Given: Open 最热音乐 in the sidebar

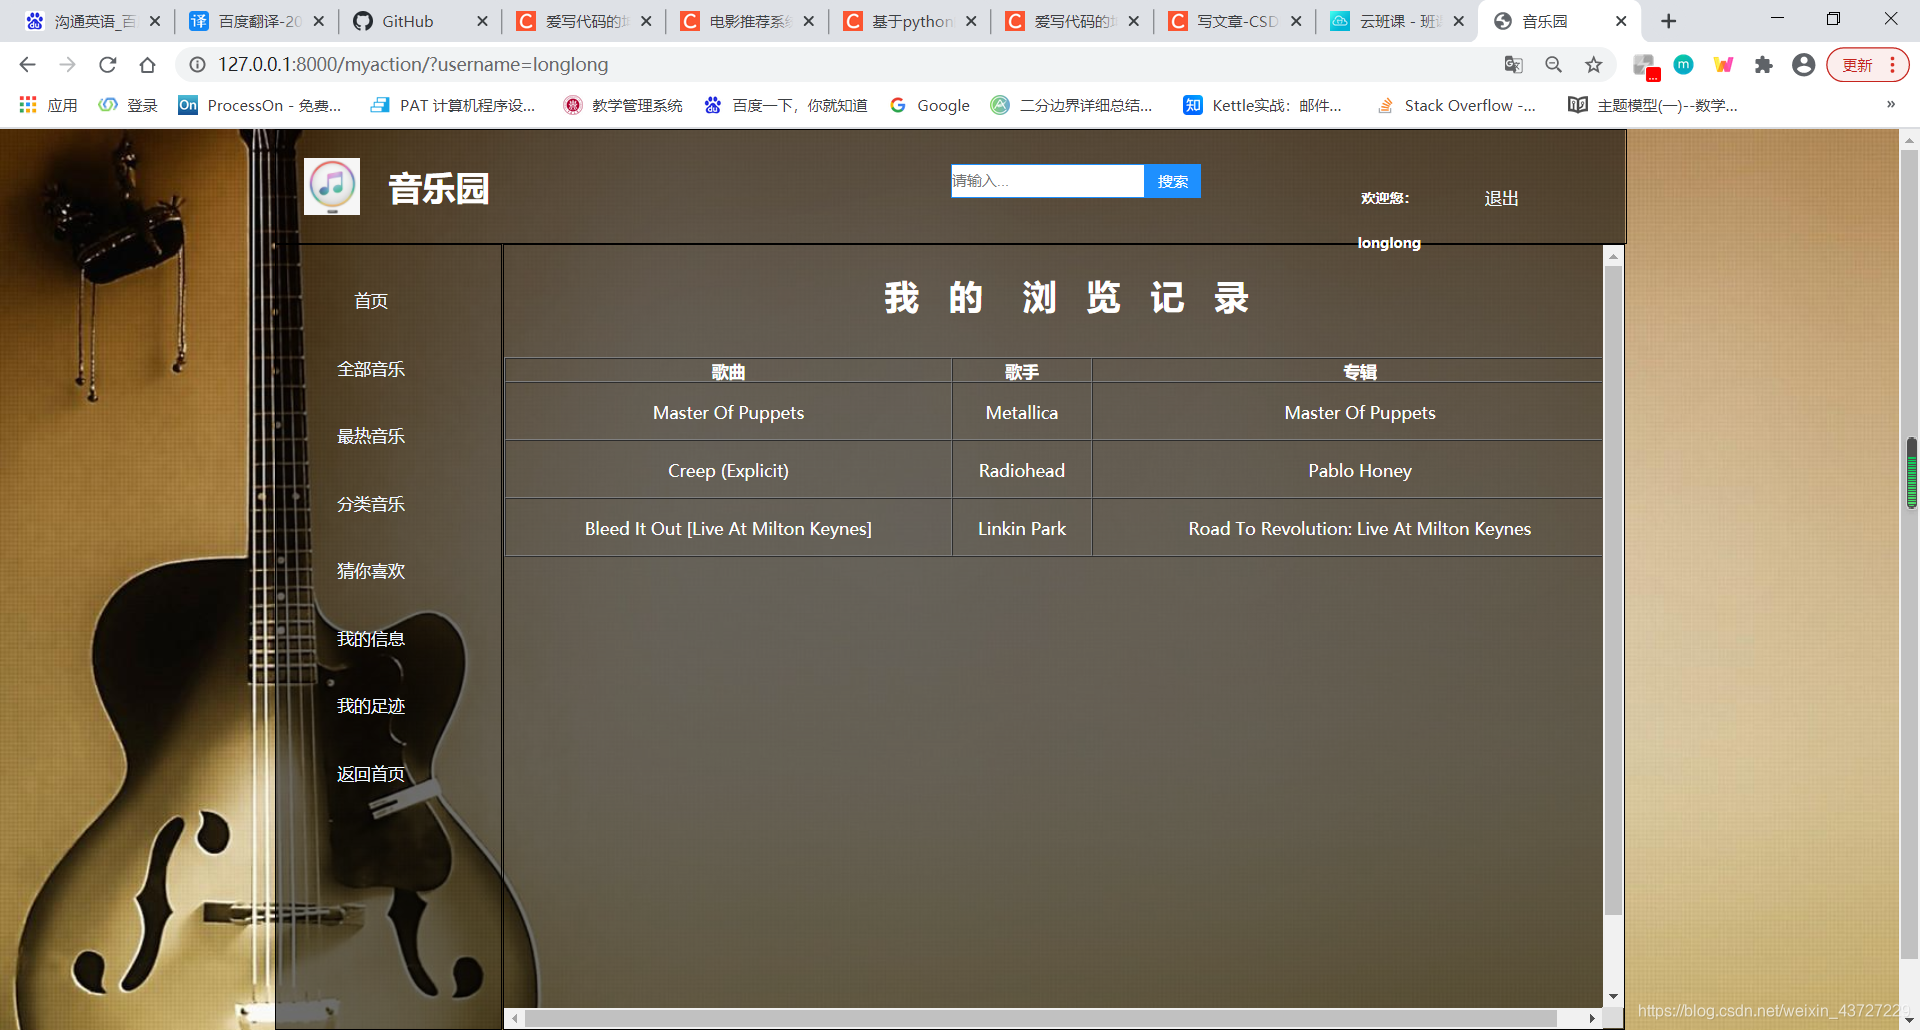Looking at the screenshot, I should click(x=371, y=436).
